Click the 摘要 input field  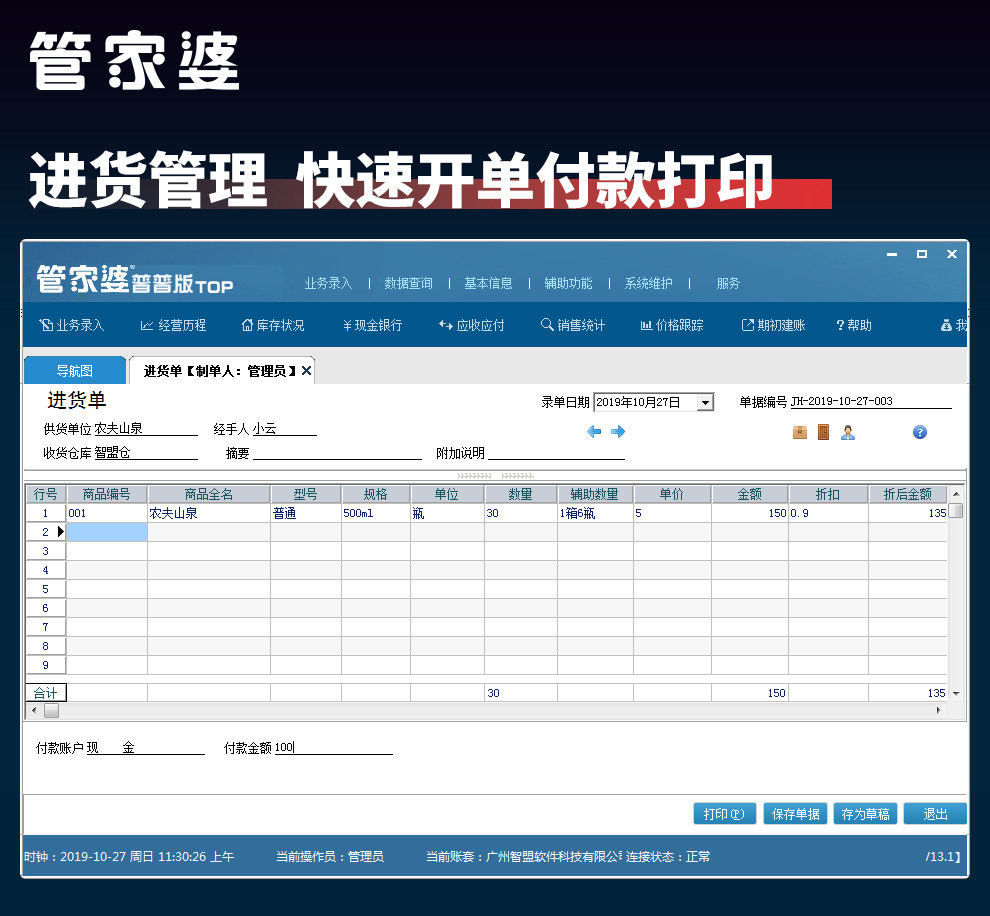pyautogui.click(x=337, y=453)
